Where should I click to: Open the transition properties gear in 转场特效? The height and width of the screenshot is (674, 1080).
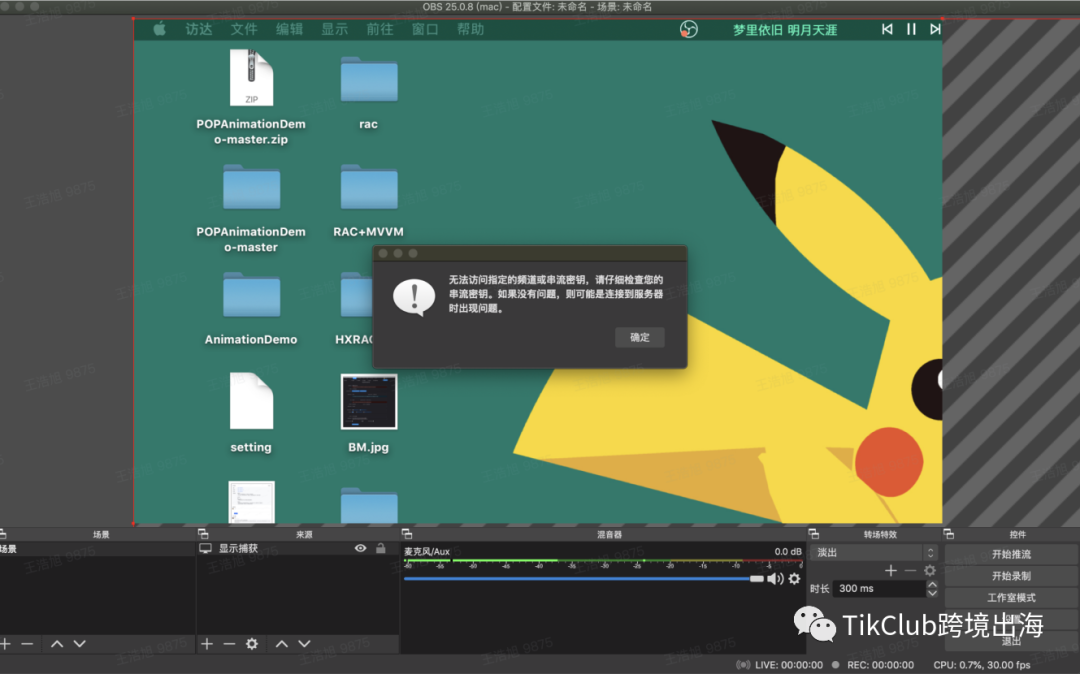(x=929, y=570)
